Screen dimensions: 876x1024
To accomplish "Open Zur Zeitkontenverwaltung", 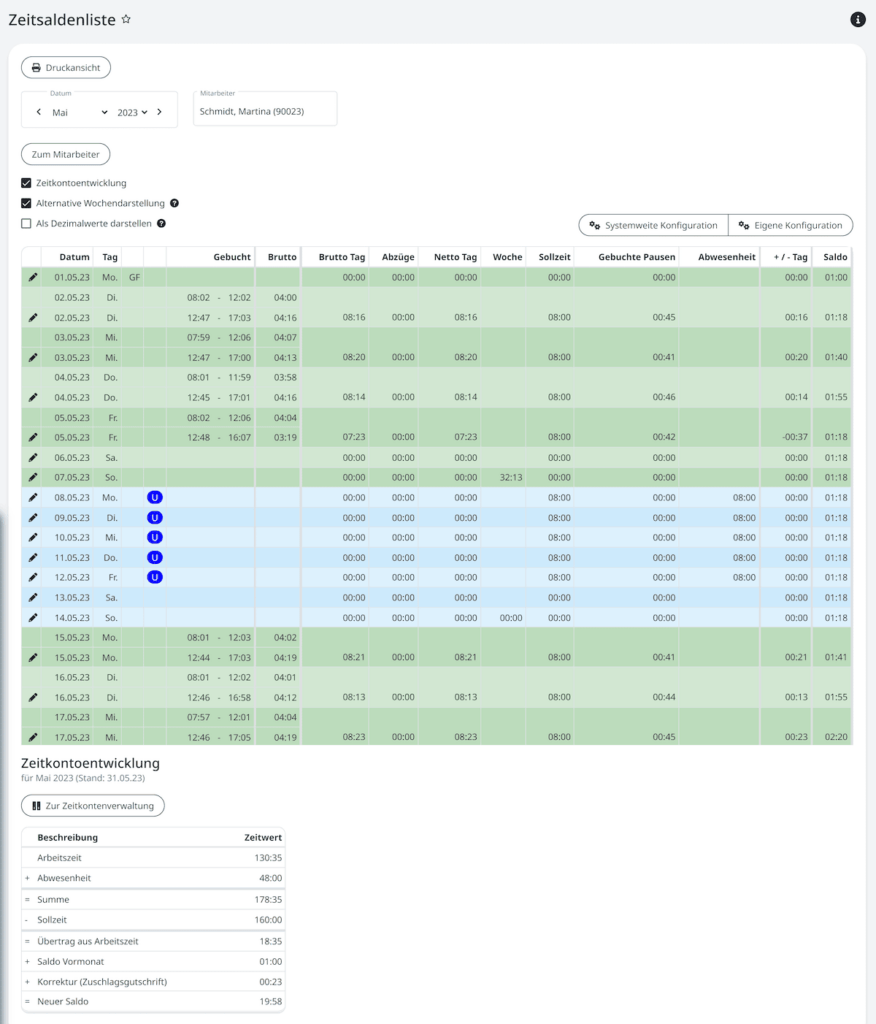I will [92, 805].
